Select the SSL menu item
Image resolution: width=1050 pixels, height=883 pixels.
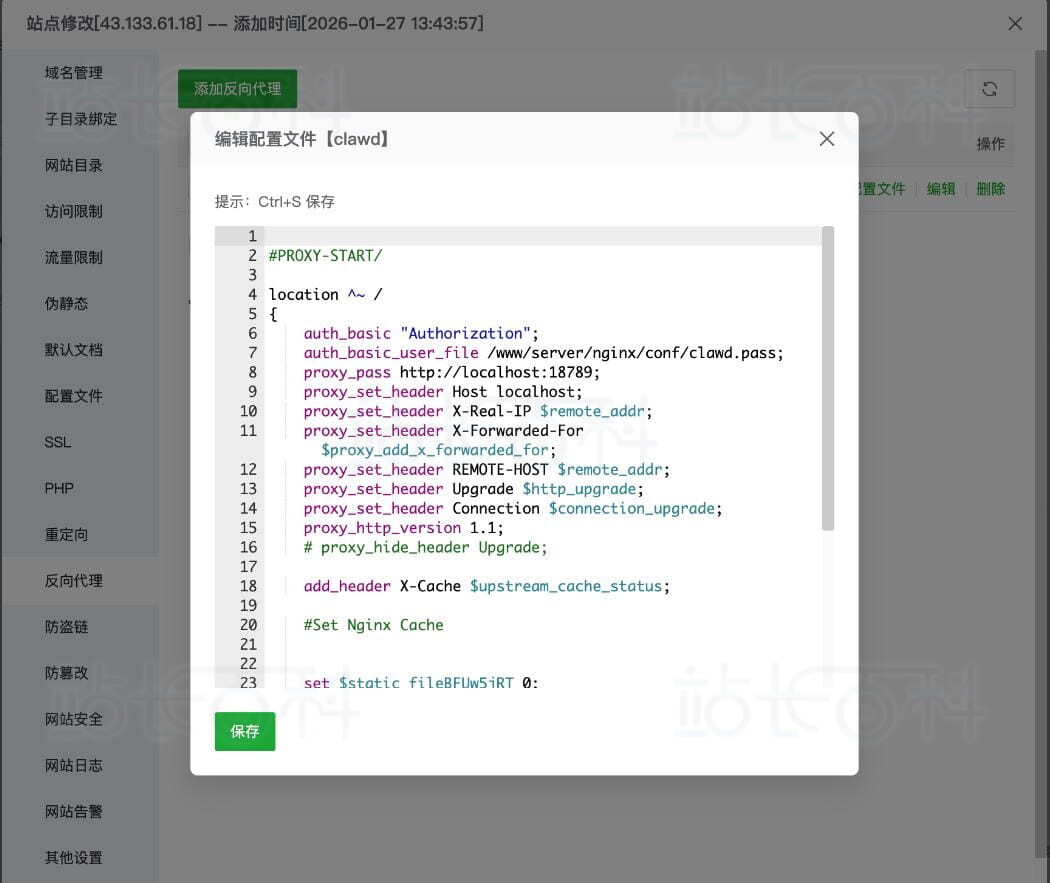click(58, 442)
